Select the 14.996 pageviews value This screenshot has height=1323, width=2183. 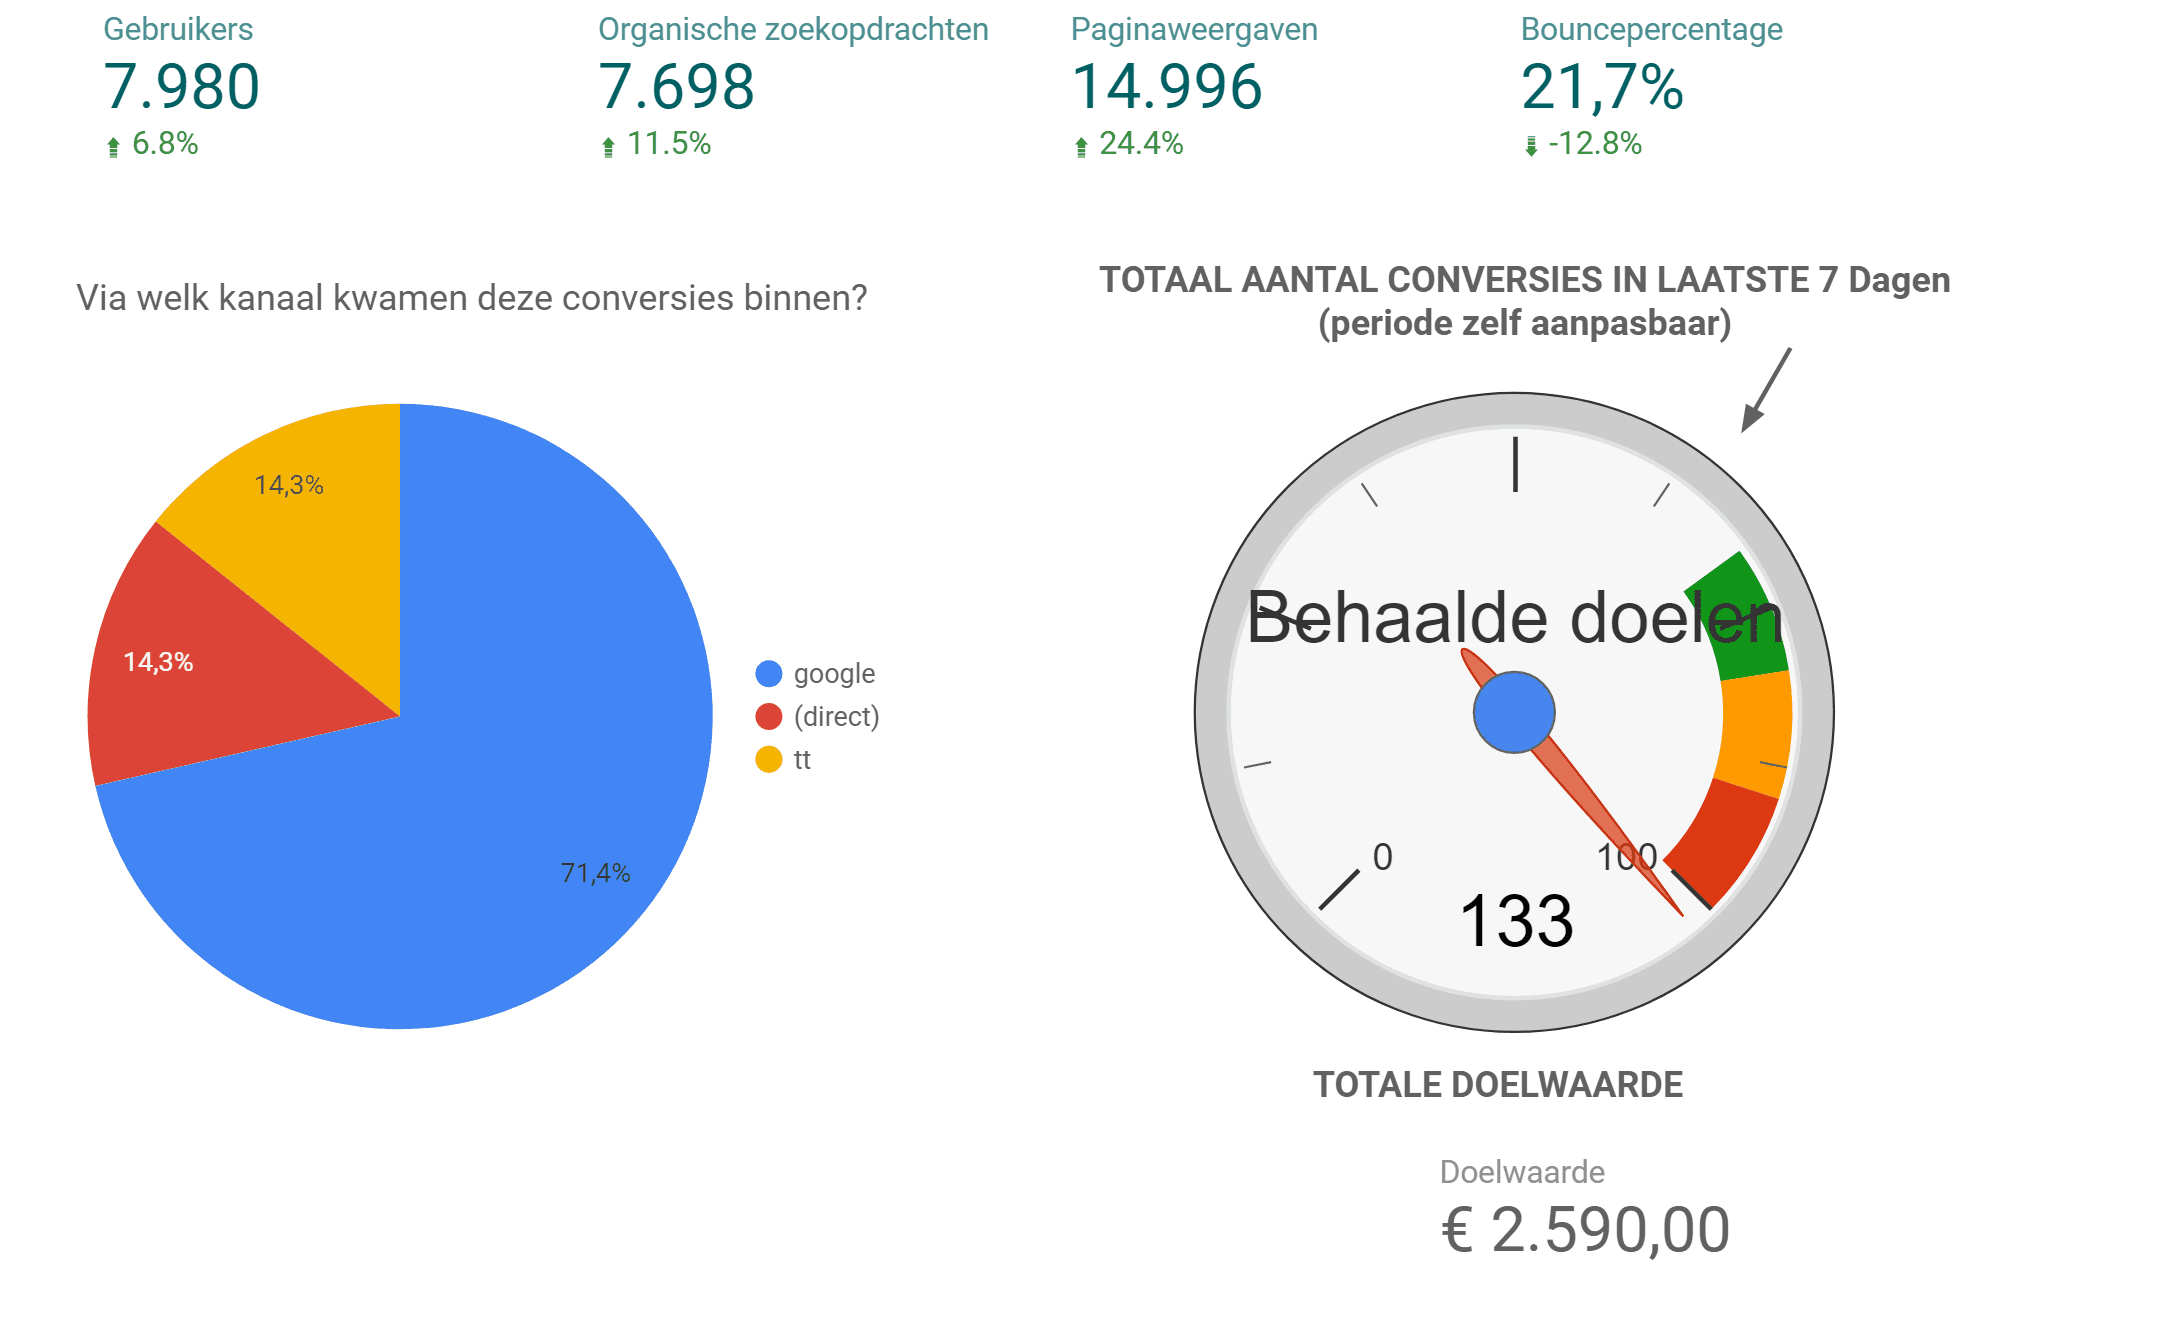tap(1167, 86)
